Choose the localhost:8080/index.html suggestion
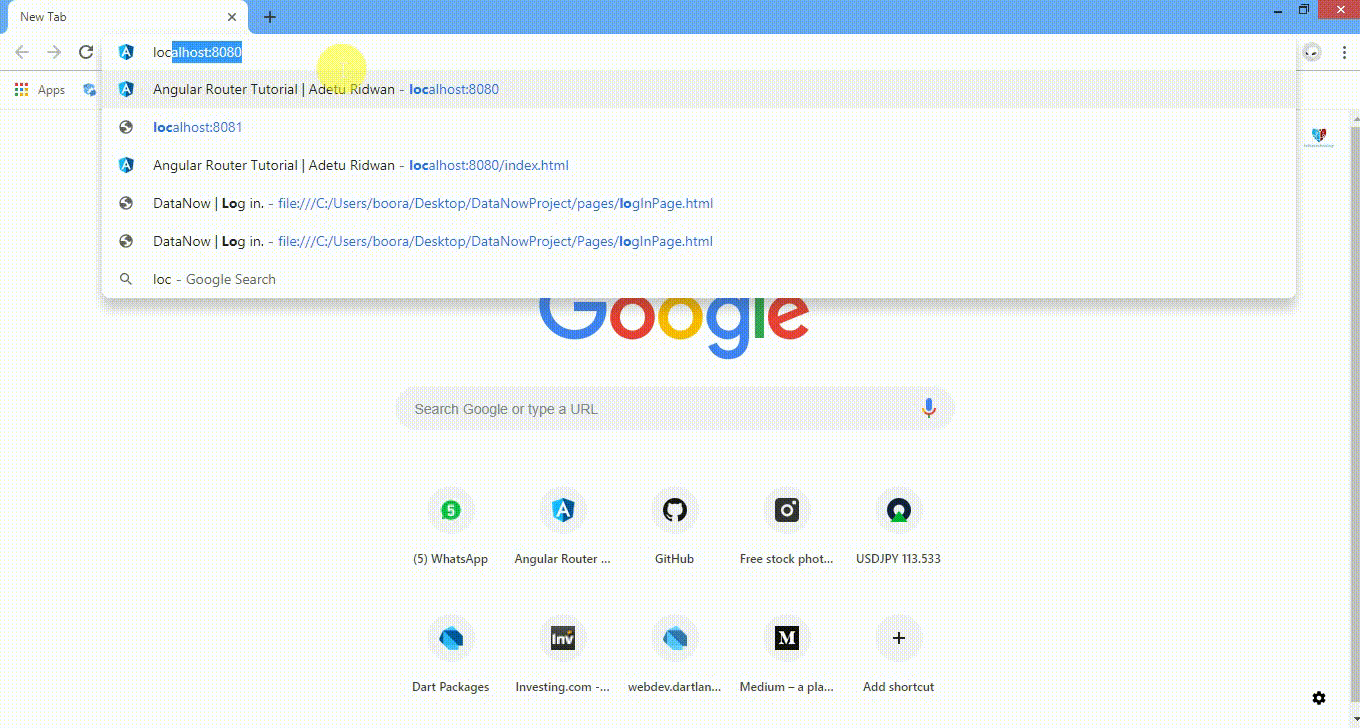This screenshot has height=728, width=1360. tap(699, 165)
